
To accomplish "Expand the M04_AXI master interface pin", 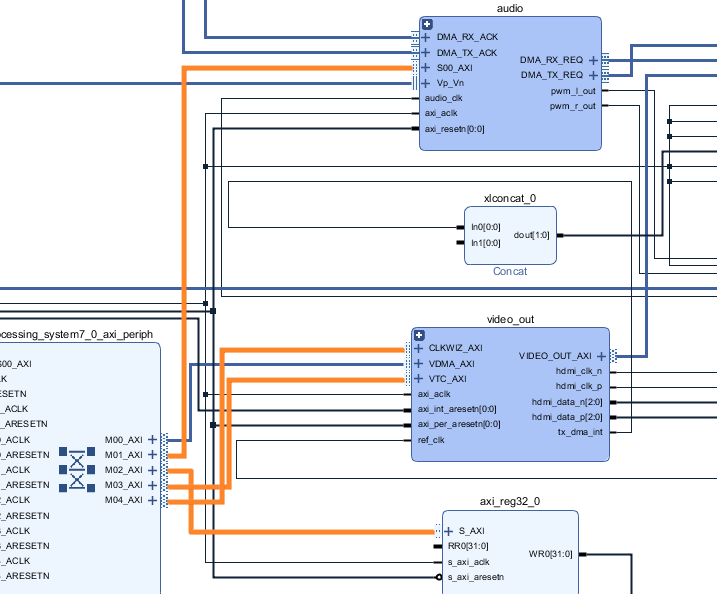I will pyautogui.click(x=152, y=500).
